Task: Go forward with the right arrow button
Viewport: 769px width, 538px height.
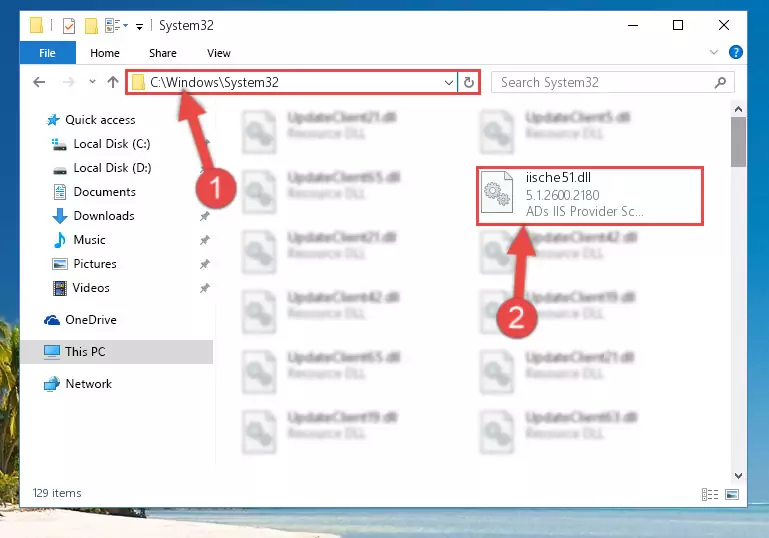Action: pyautogui.click(x=69, y=82)
